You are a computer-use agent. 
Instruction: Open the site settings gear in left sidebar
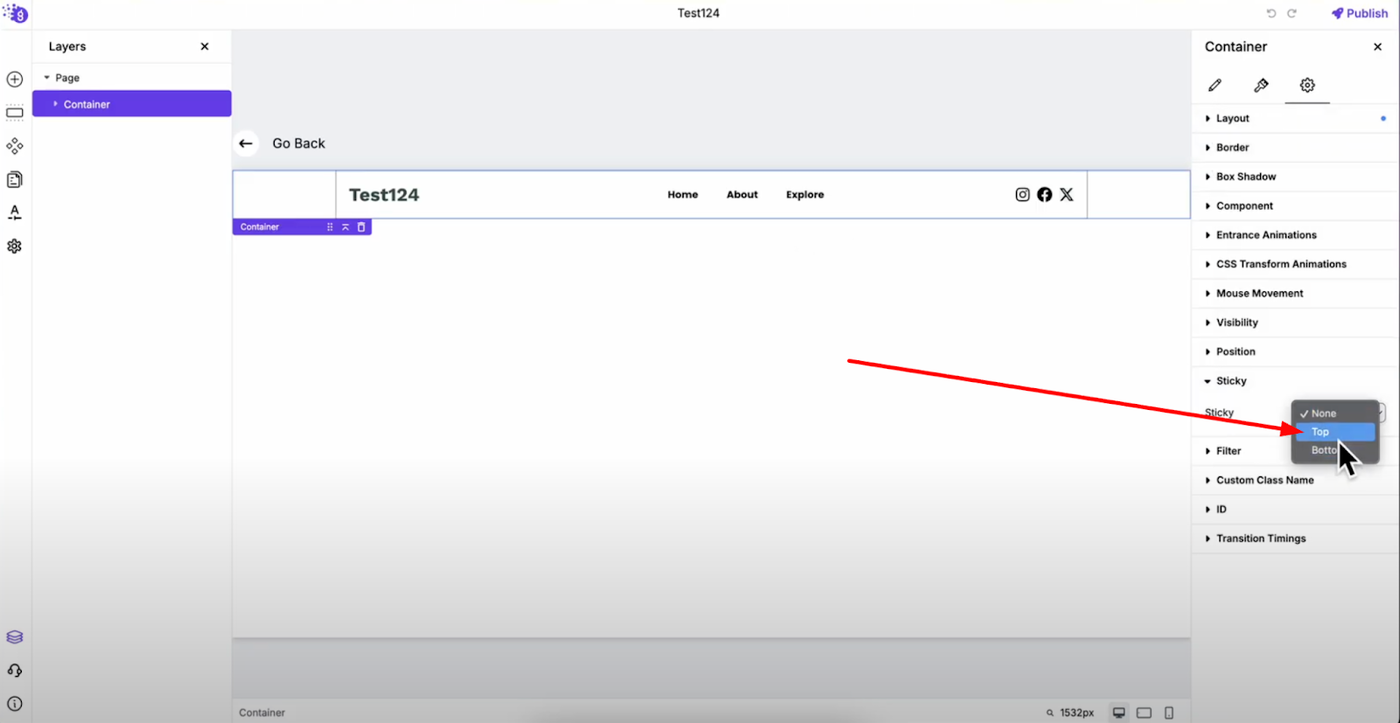coord(14,246)
